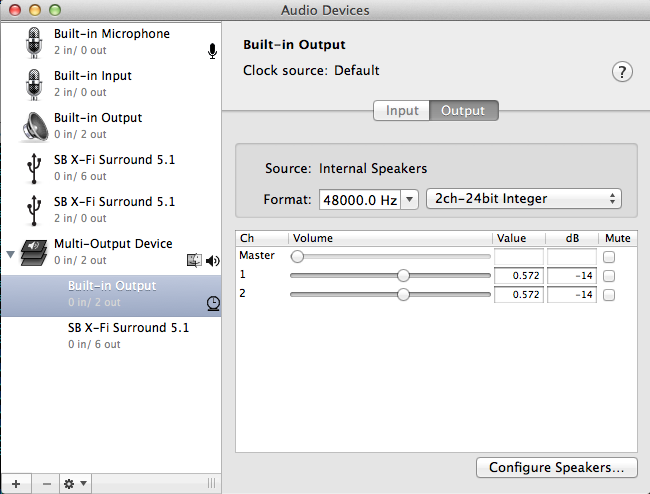Click the Built-in Output speaker icon
This screenshot has height=494, width=650.
33,126
